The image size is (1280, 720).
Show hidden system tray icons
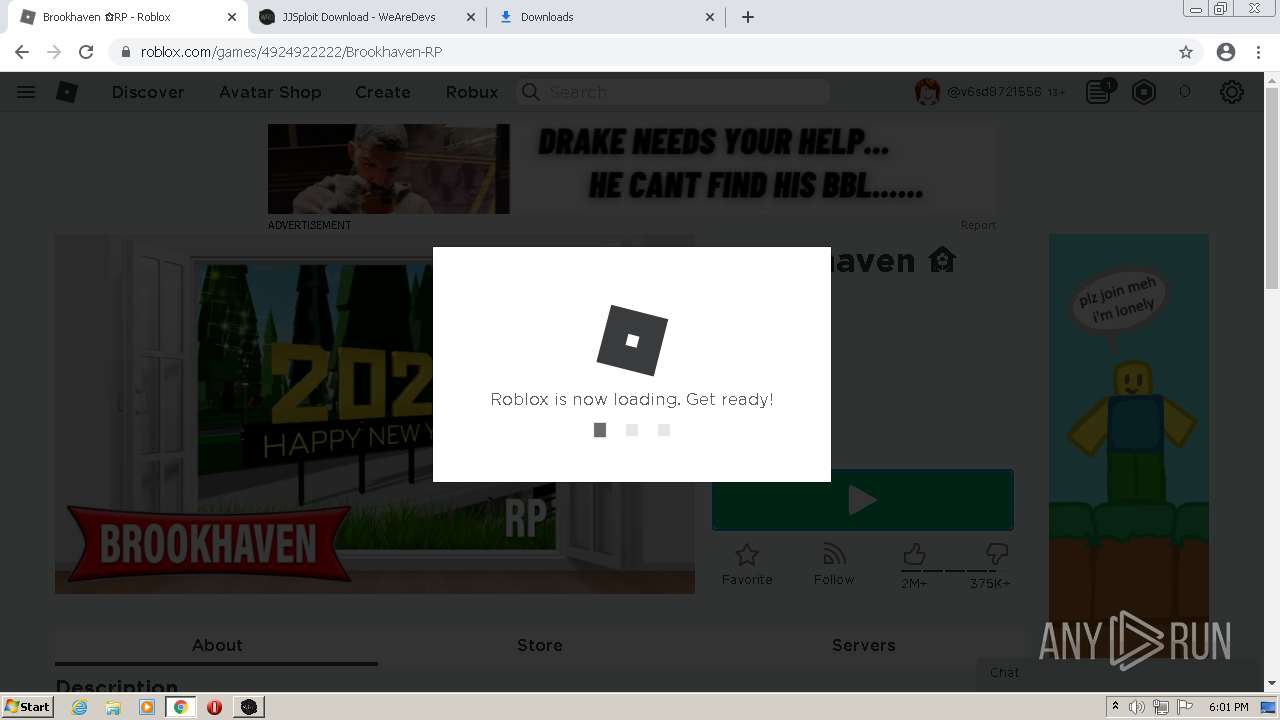[1115, 707]
